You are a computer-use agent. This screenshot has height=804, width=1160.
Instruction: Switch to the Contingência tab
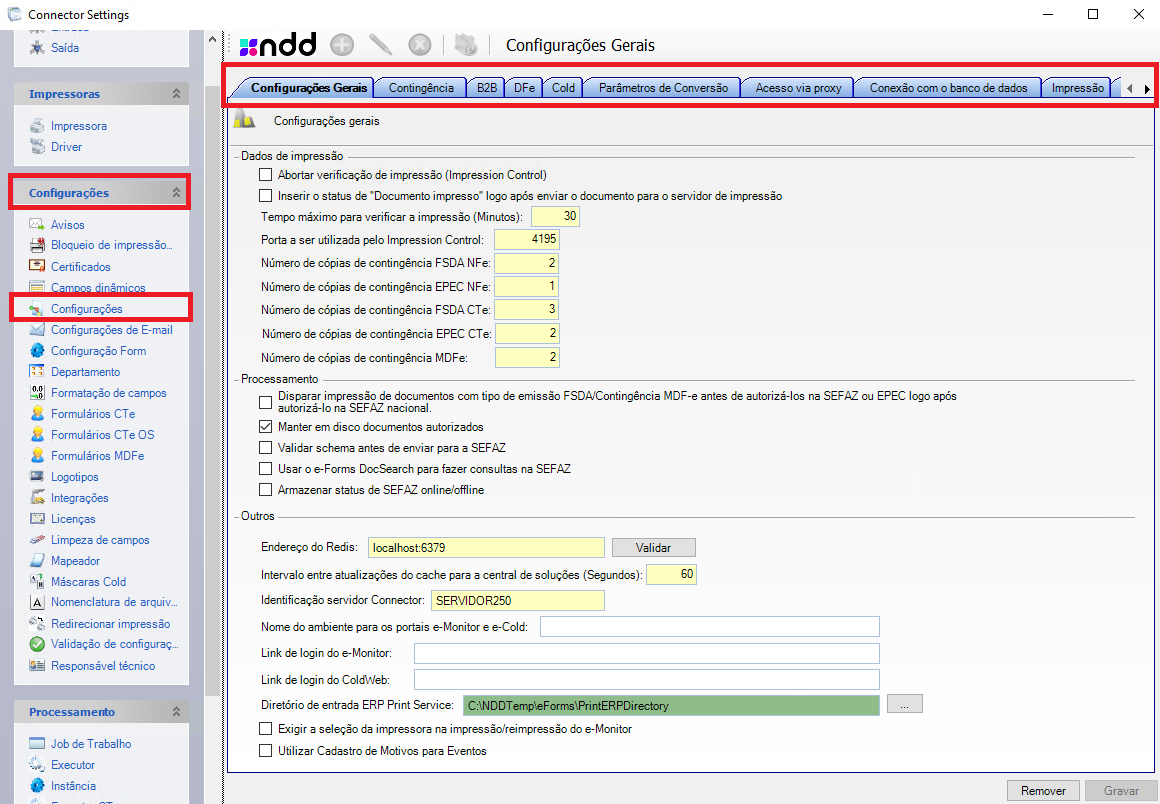[x=420, y=88]
